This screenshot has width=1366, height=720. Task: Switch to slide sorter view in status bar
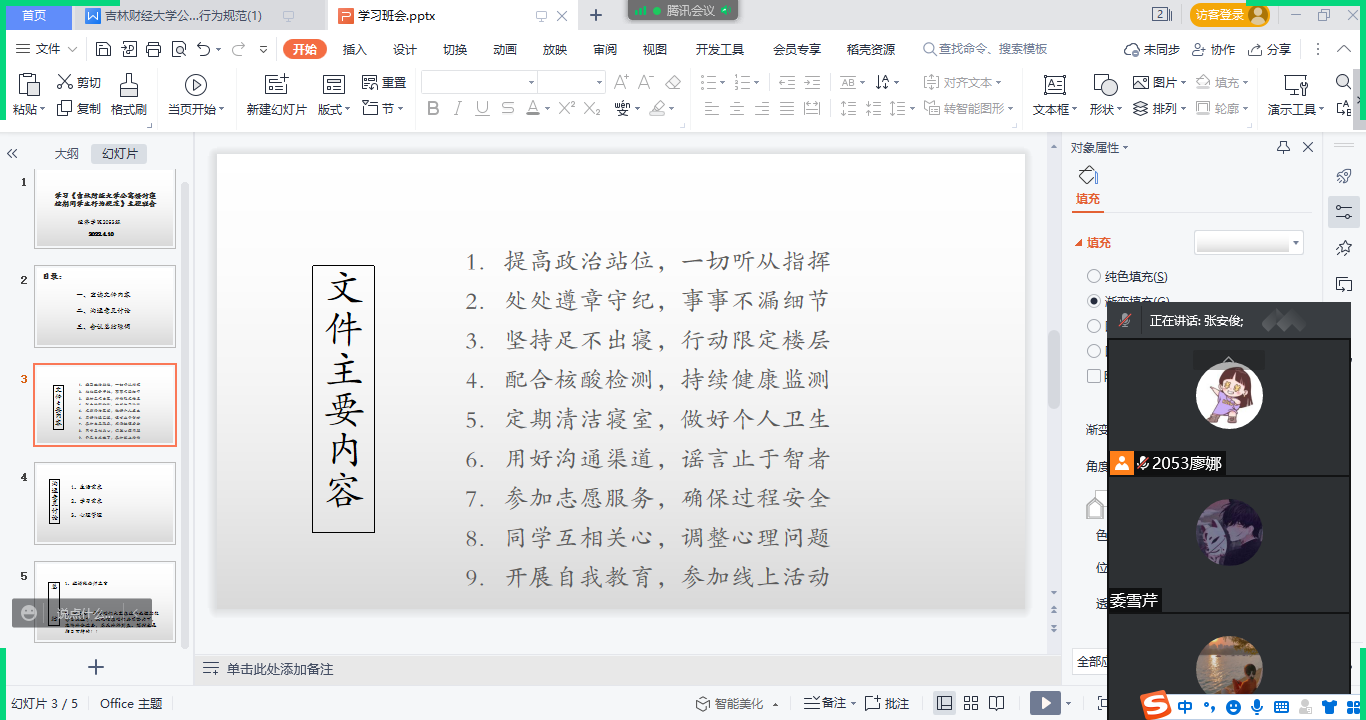point(970,703)
